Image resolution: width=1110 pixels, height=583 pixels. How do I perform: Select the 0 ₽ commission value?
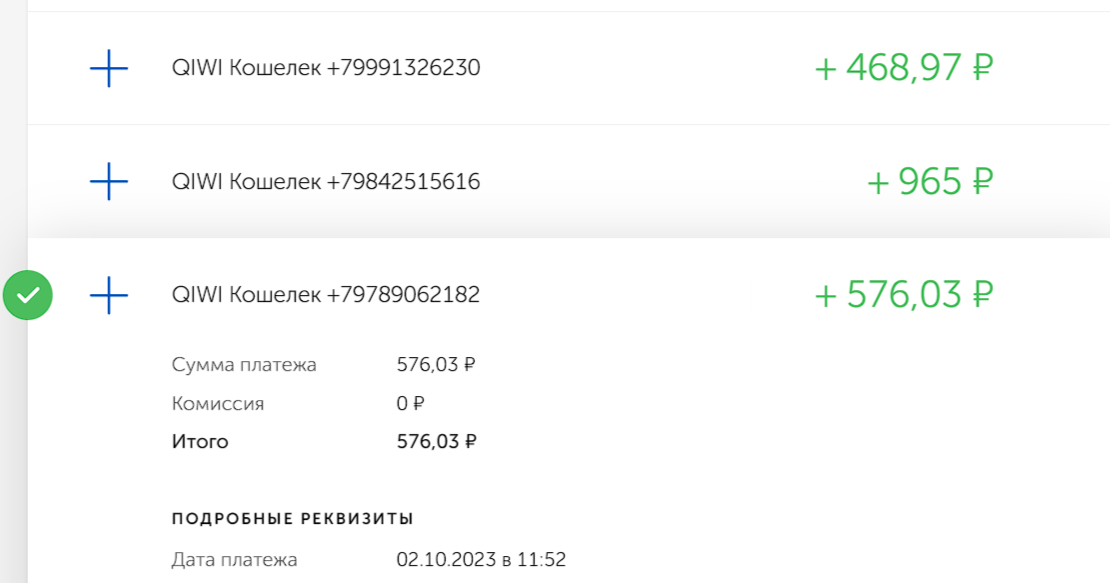pyautogui.click(x=410, y=404)
